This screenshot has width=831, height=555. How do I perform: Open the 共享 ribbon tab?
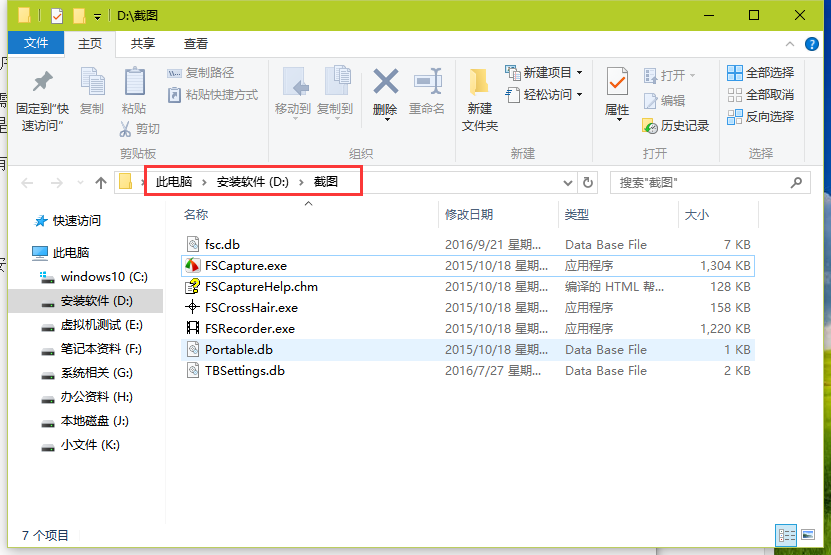point(143,44)
